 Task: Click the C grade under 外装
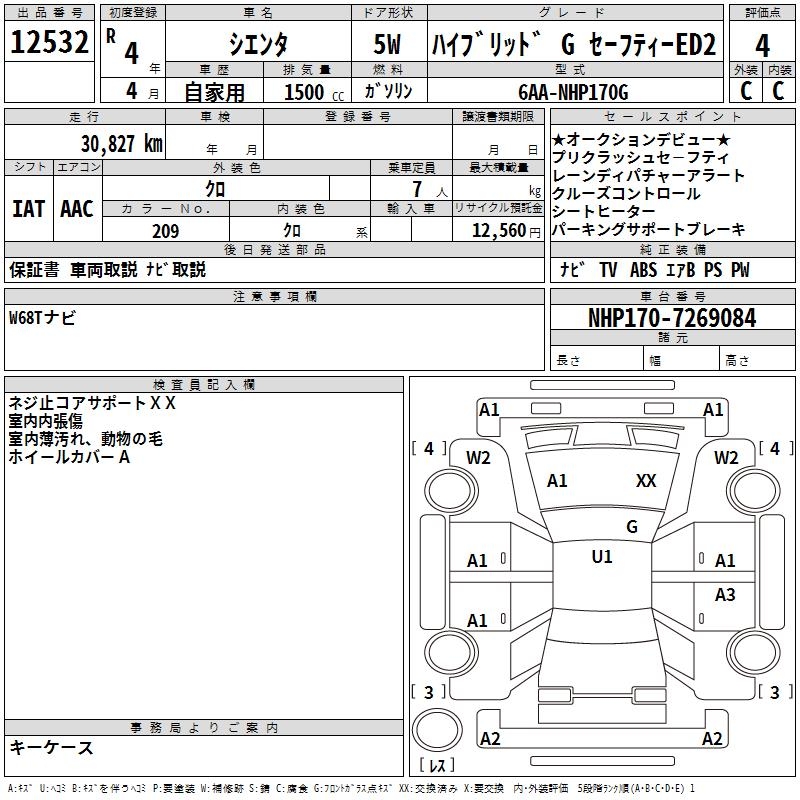click(746, 91)
